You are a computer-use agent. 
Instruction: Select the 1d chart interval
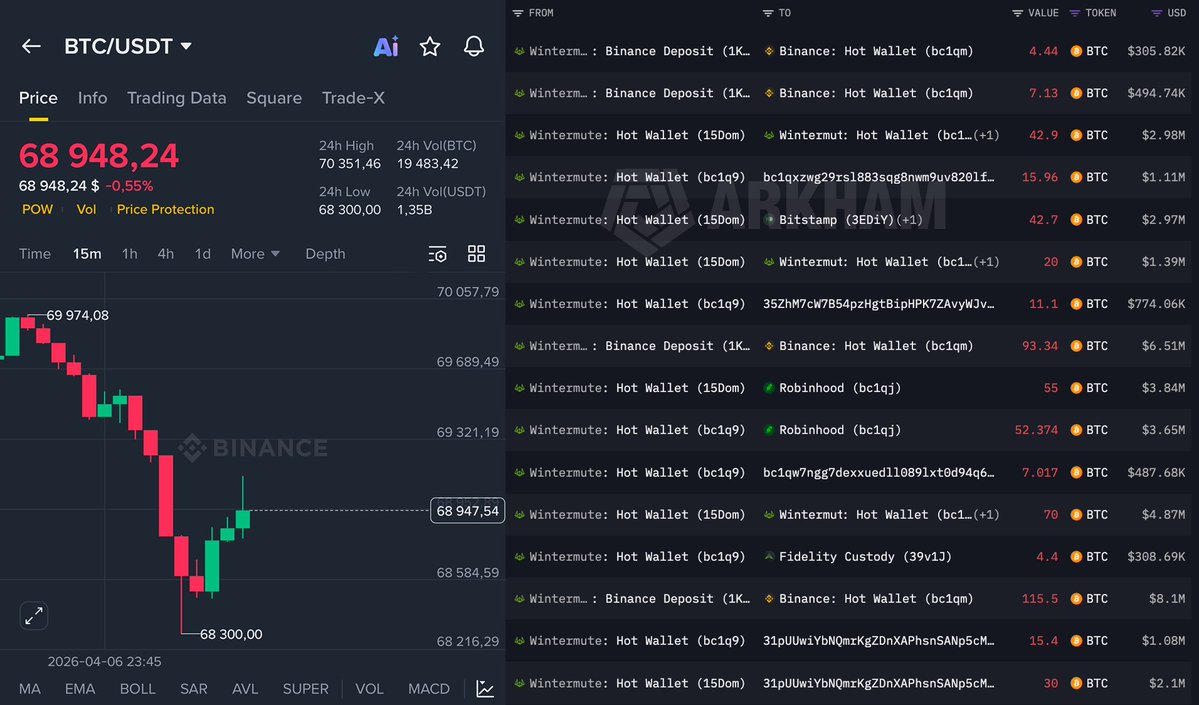pos(203,254)
